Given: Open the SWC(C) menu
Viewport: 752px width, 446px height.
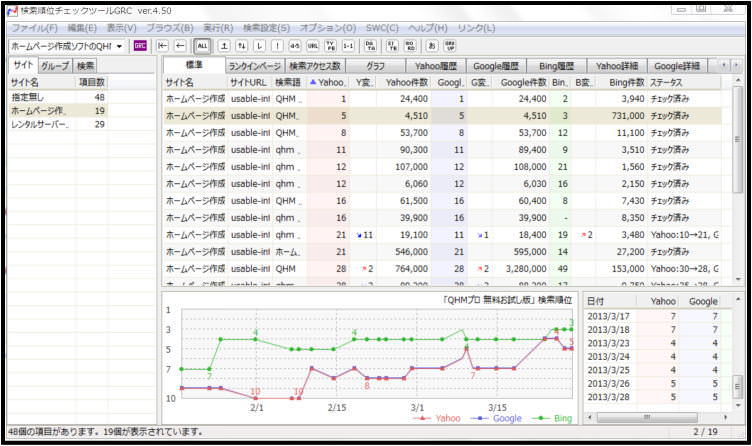Looking at the screenshot, I should pos(382,28).
